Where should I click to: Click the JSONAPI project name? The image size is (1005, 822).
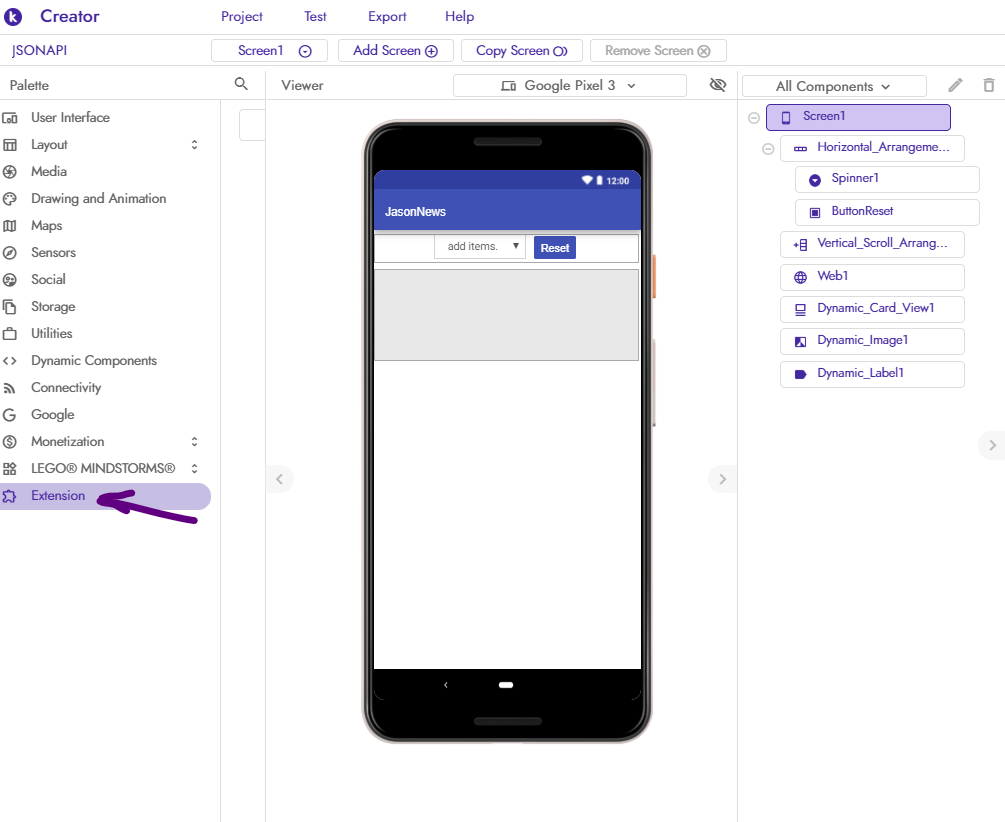coord(39,51)
